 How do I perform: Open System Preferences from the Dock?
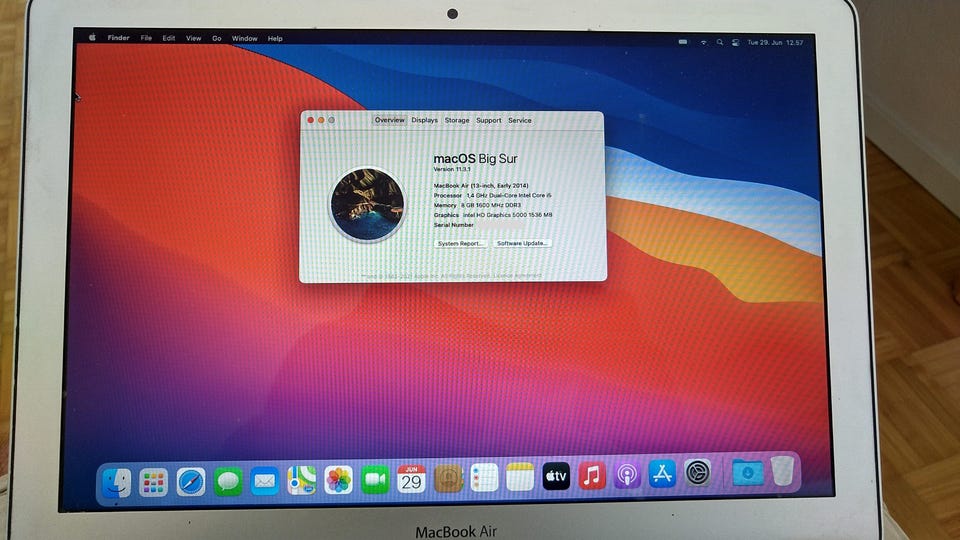[697, 473]
